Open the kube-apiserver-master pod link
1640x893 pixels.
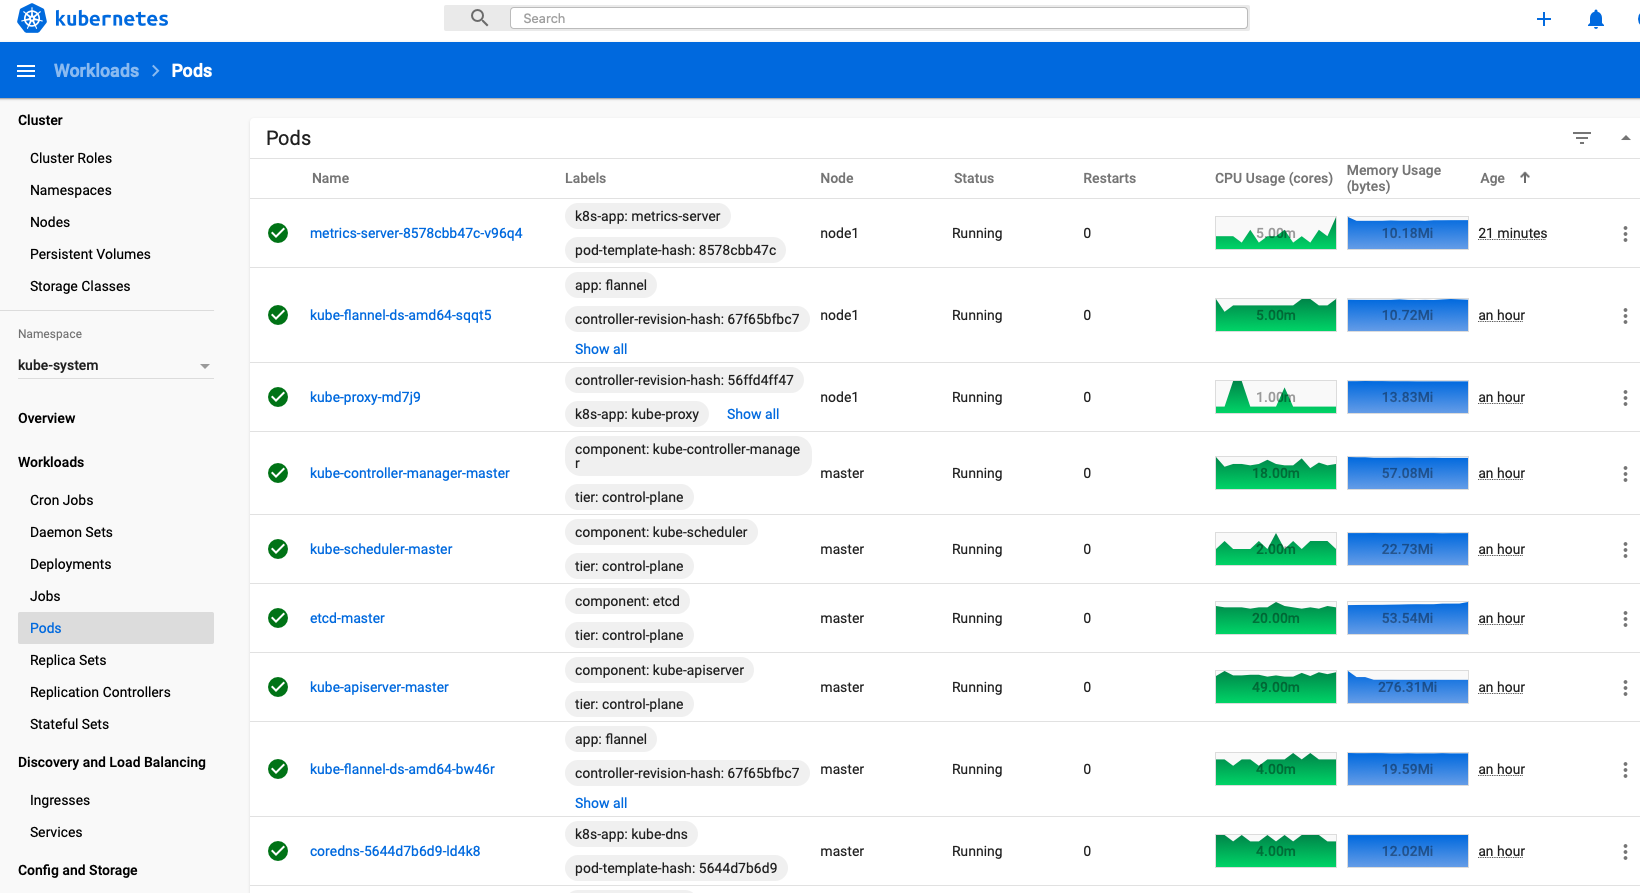coord(379,687)
